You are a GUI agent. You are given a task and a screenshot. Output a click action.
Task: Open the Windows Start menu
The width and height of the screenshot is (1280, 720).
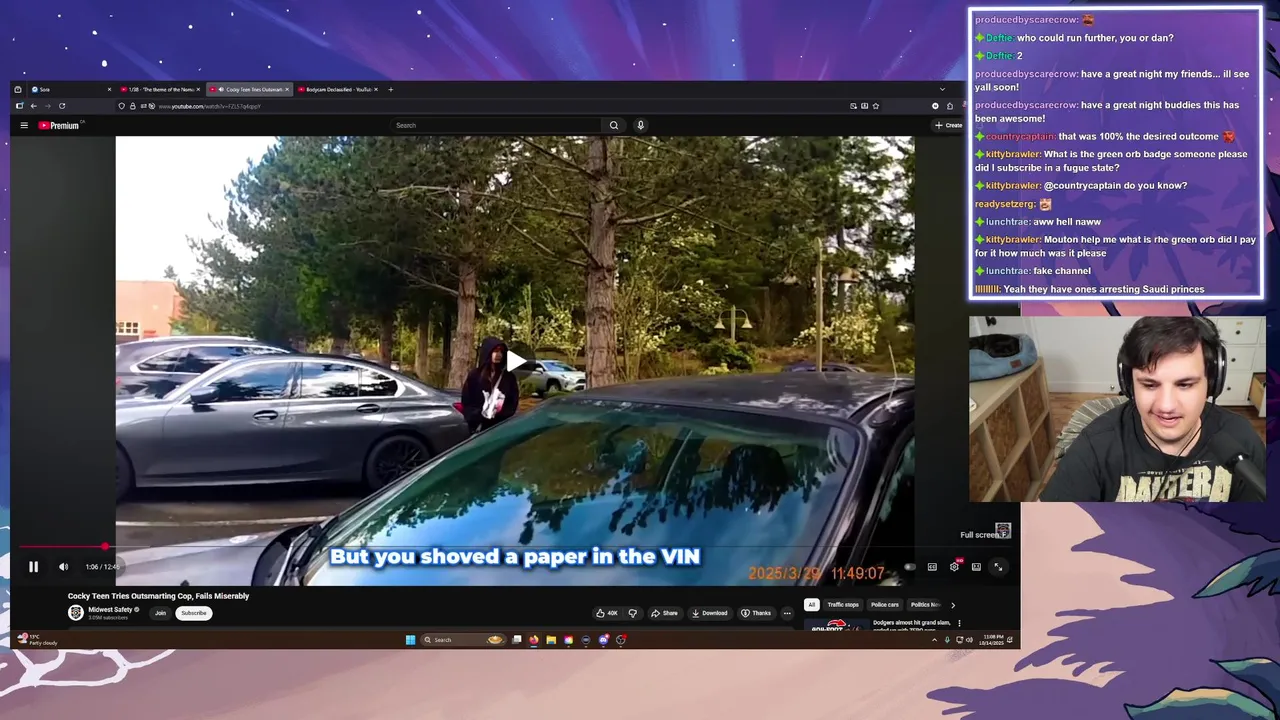pyautogui.click(x=410, y=640)
